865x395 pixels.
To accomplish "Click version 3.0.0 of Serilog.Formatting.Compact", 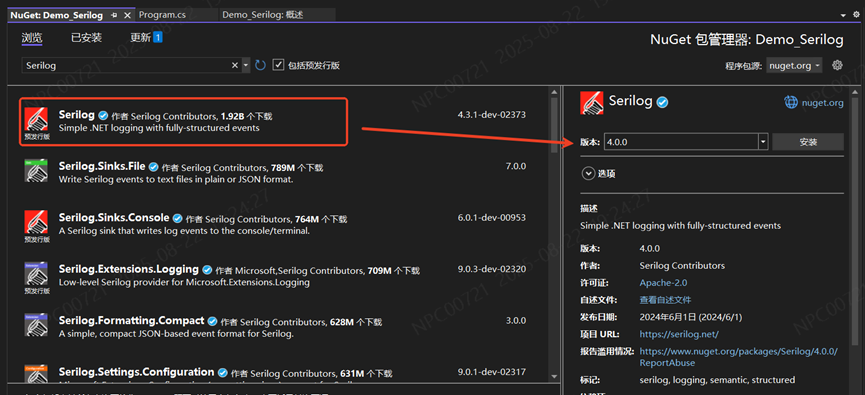I will [516, 321].
